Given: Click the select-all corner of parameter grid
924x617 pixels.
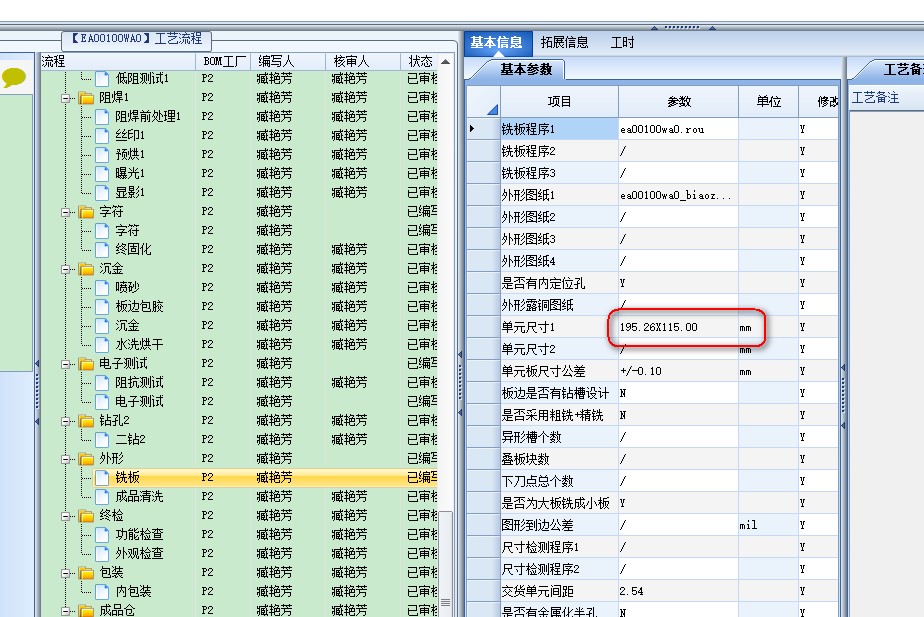Looking at the screenshot, I should (x=492, y=110).
